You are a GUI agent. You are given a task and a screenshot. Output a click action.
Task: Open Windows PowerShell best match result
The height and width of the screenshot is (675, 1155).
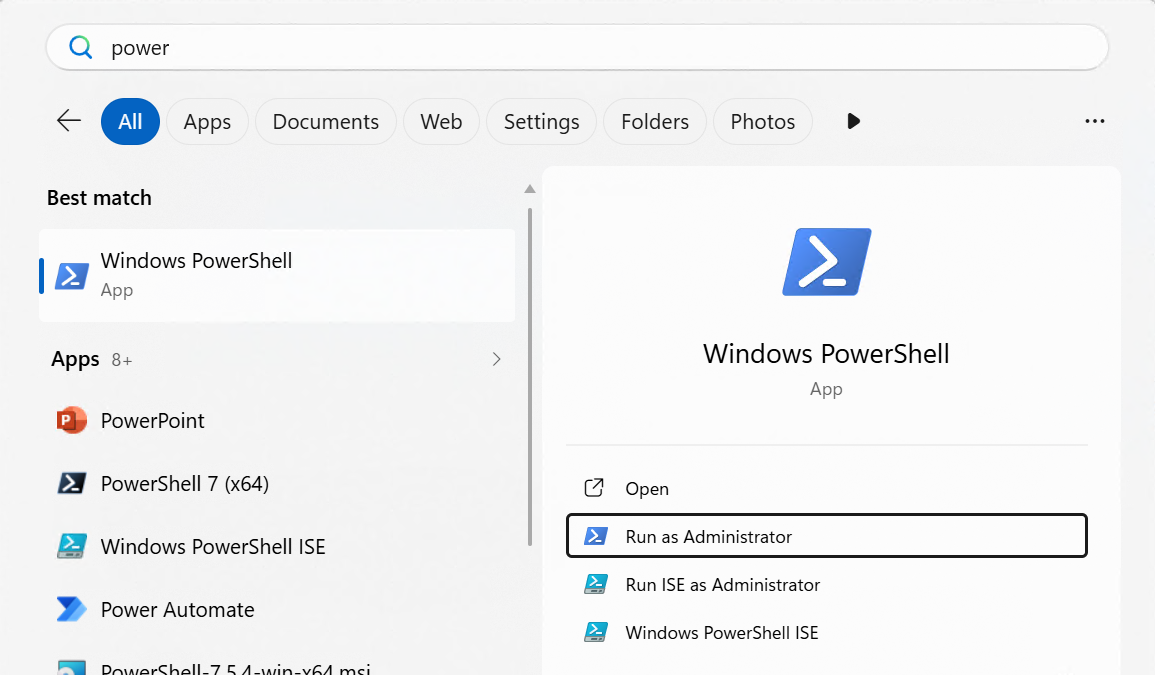coord(277,276)
